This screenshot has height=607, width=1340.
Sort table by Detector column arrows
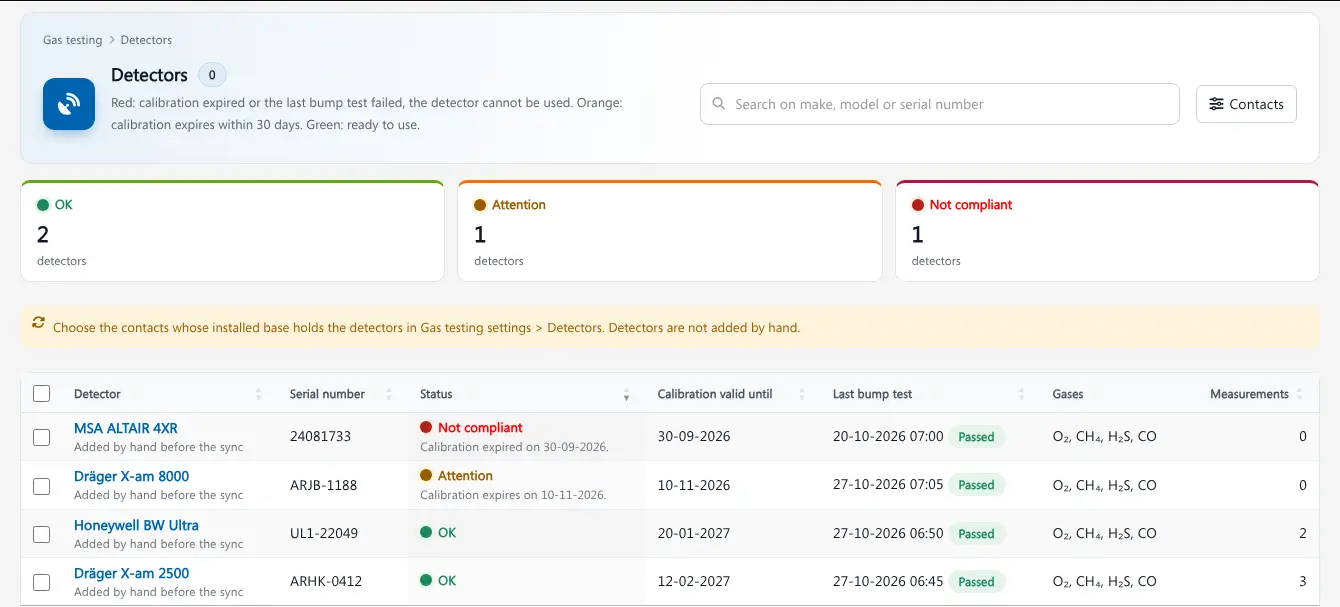[259, 394]
